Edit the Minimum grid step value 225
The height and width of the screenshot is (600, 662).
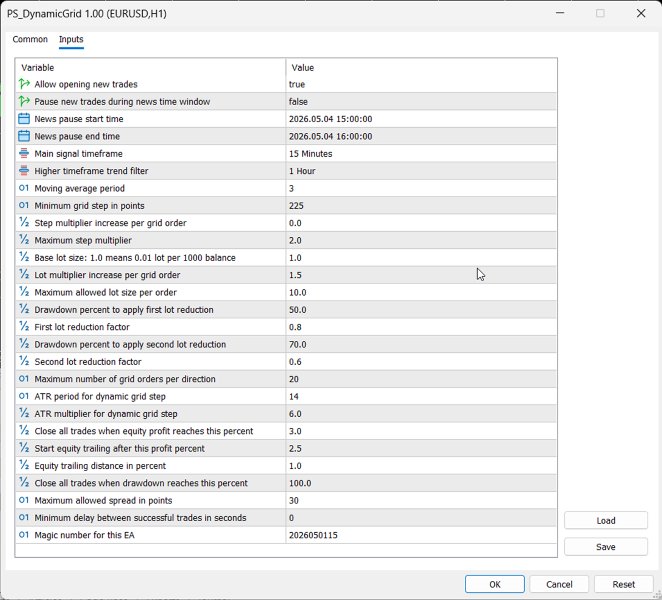coord(296,205)
